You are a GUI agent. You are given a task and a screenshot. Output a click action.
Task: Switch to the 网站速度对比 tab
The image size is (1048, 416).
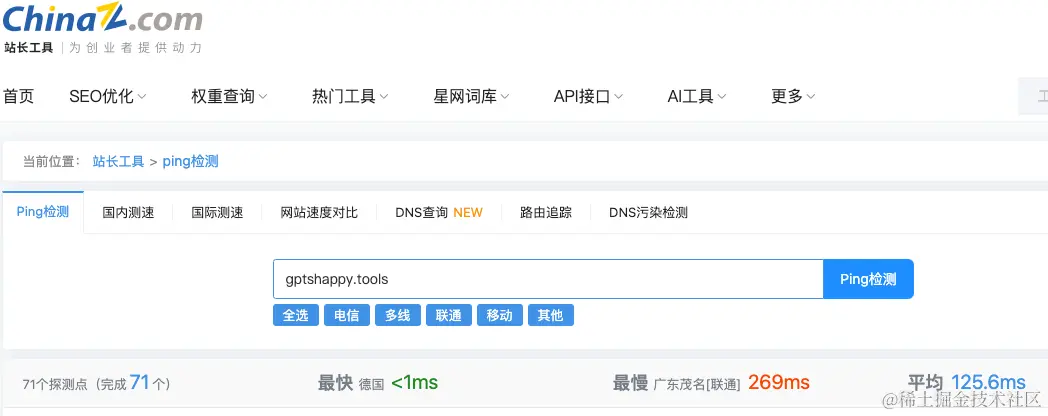[x=319, y=213]
